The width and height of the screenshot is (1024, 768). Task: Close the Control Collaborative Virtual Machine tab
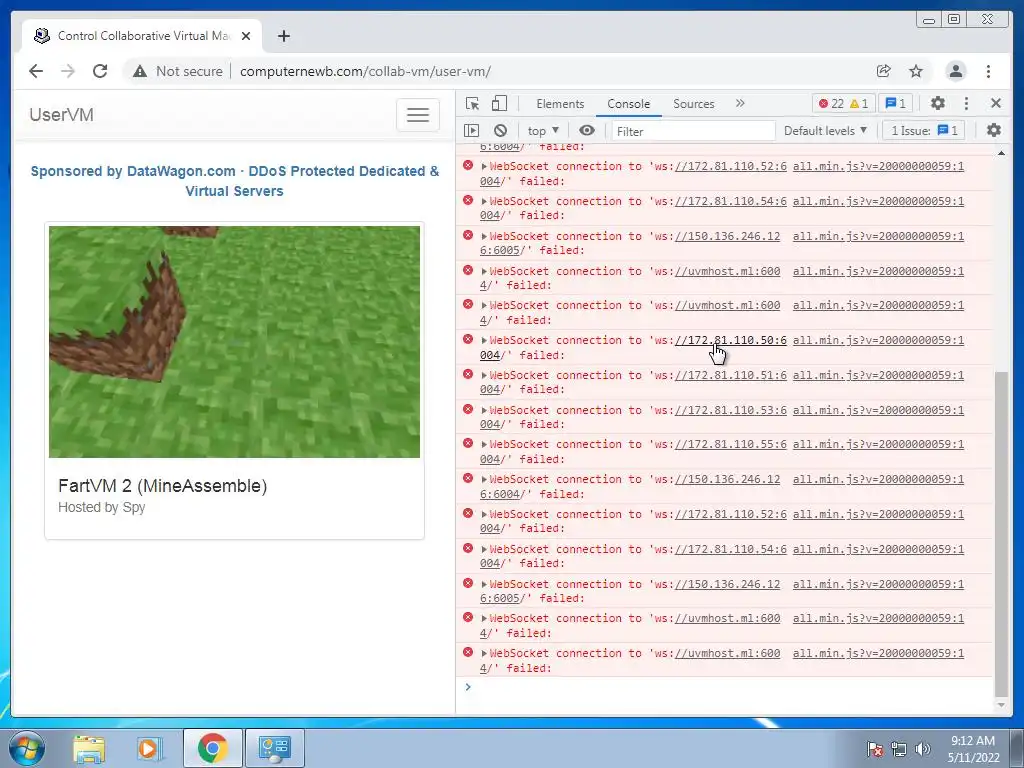point(246,36)
